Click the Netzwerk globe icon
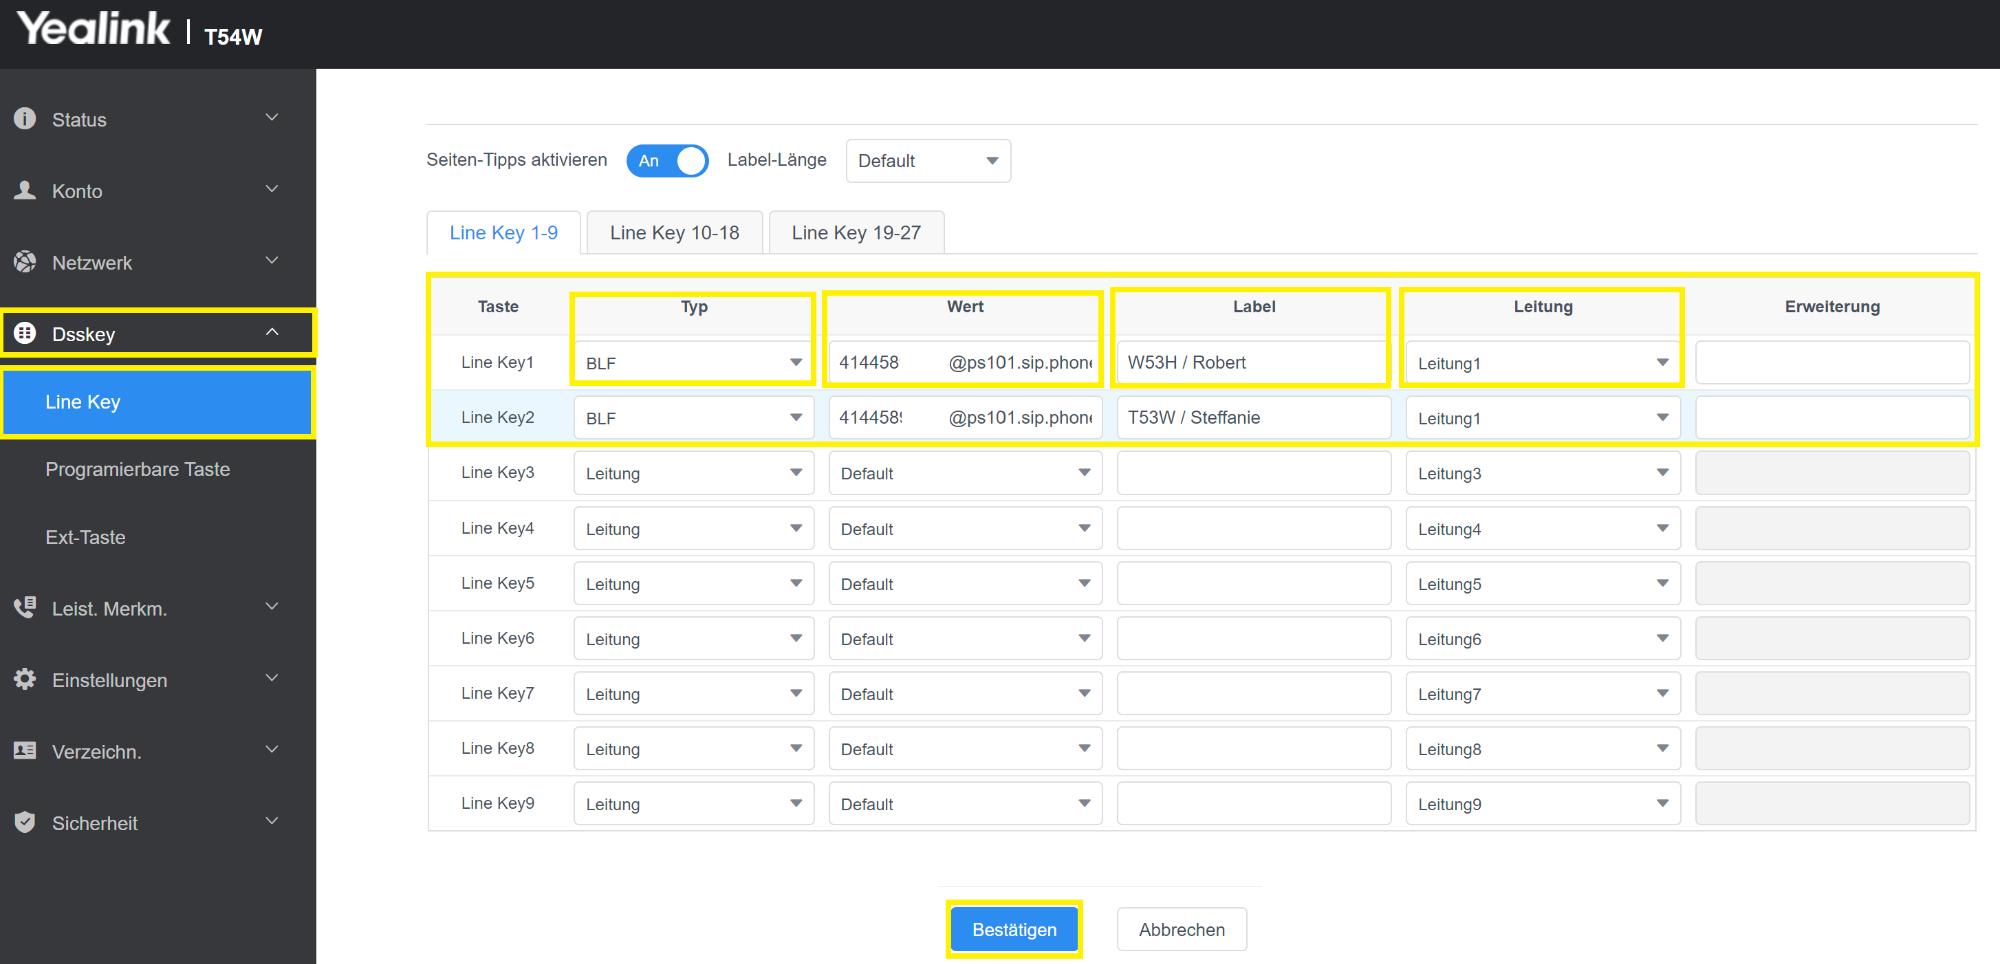Viewport: 2000px width, 964px height. pos(25,262)
